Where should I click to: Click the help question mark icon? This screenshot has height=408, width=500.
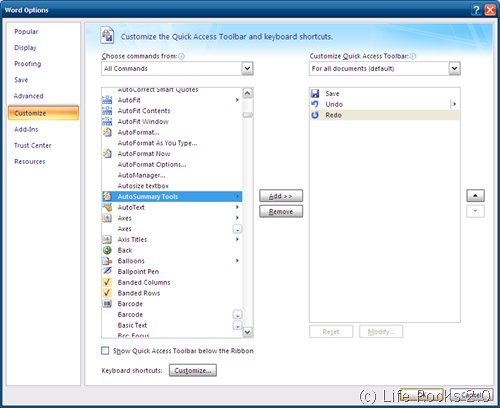pos(476,10)
